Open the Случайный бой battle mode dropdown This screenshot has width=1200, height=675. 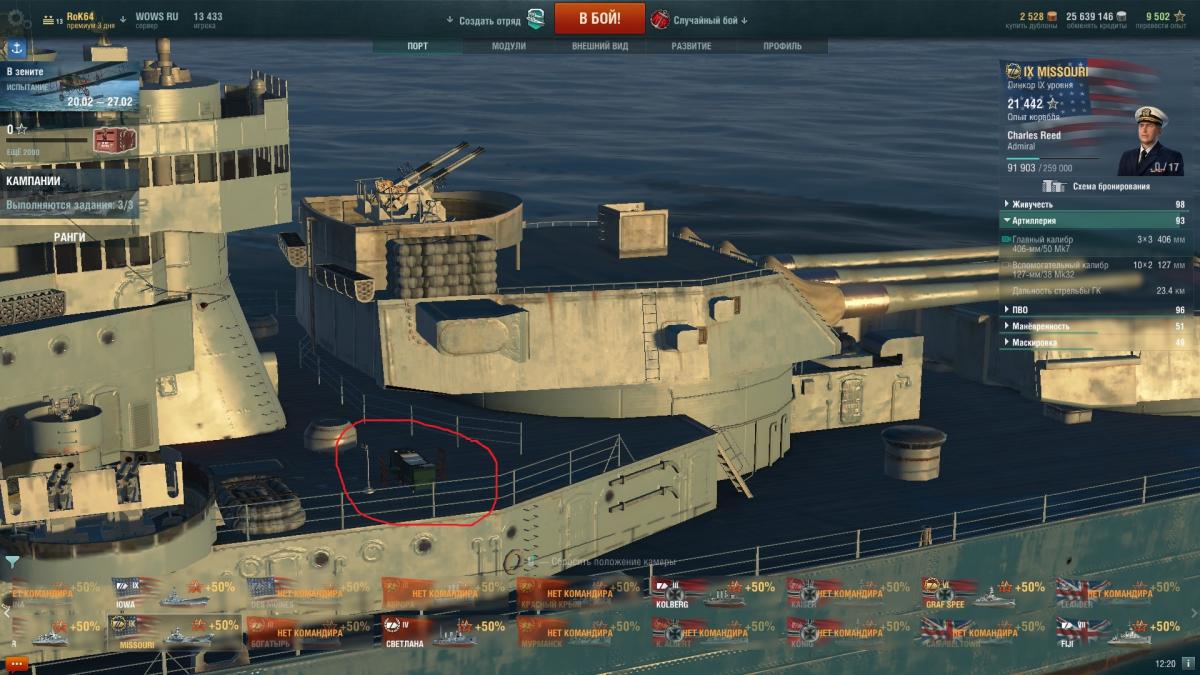[x=714, y=20]
